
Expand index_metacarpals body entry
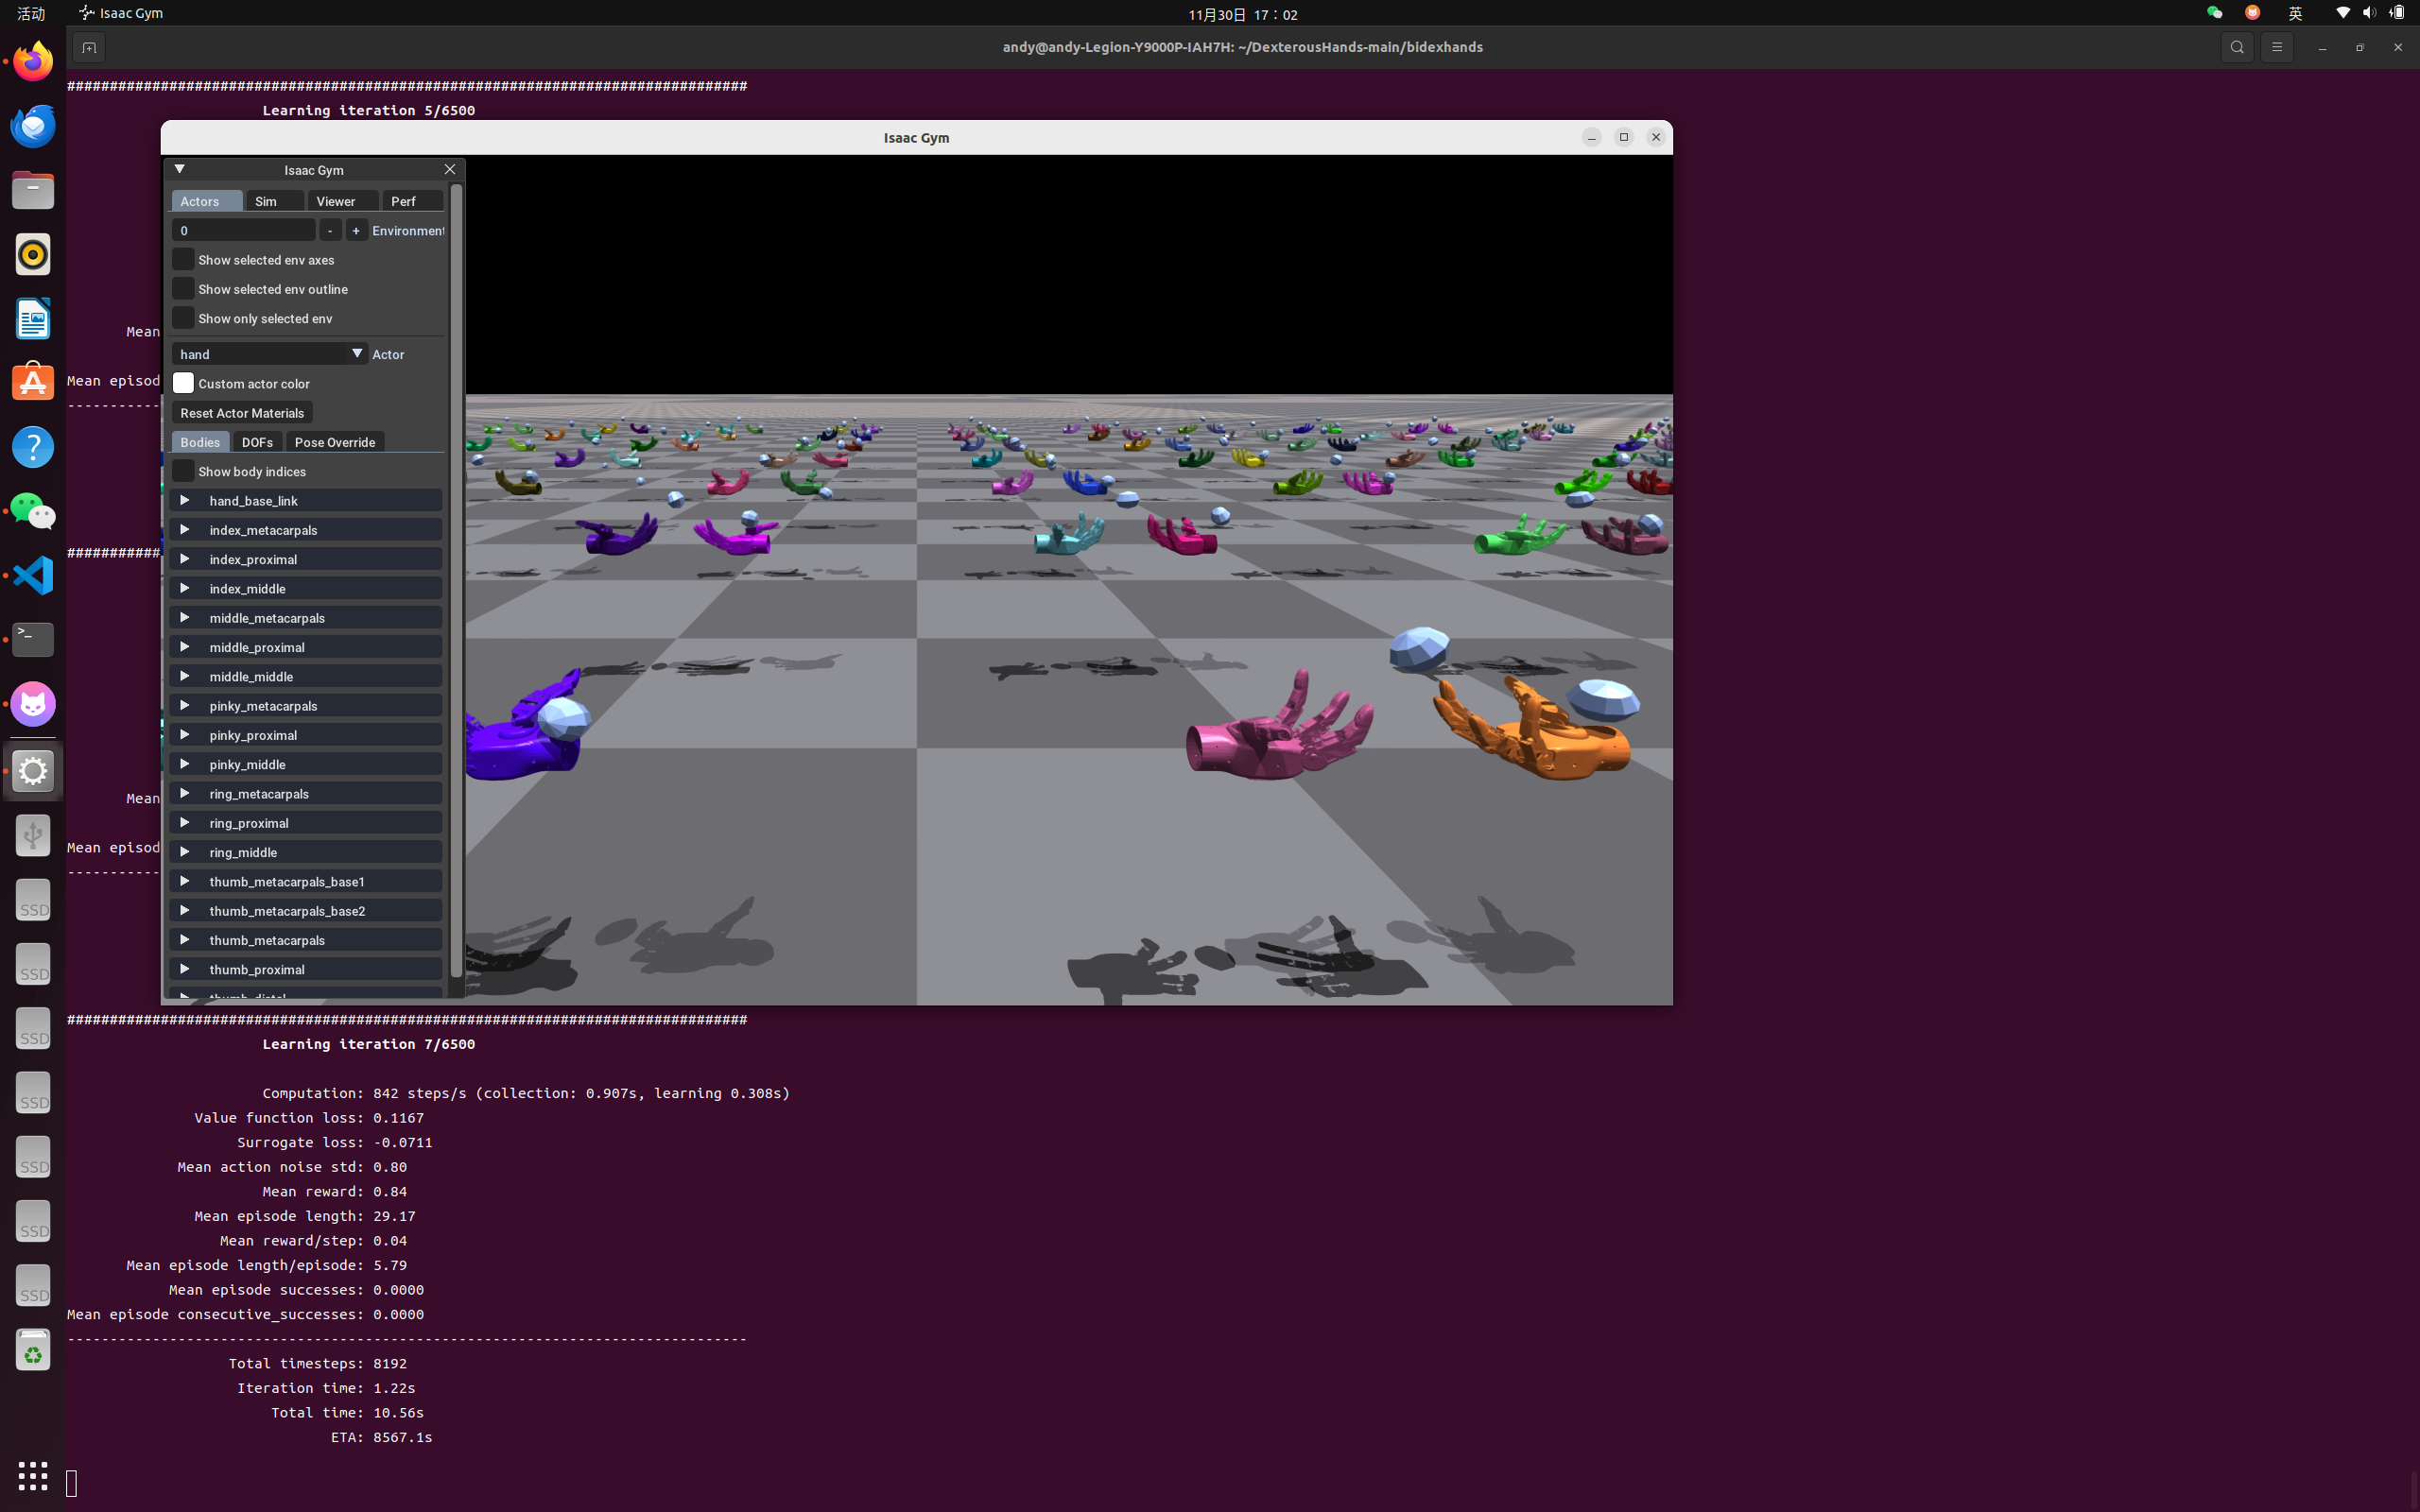coord(305,530)
